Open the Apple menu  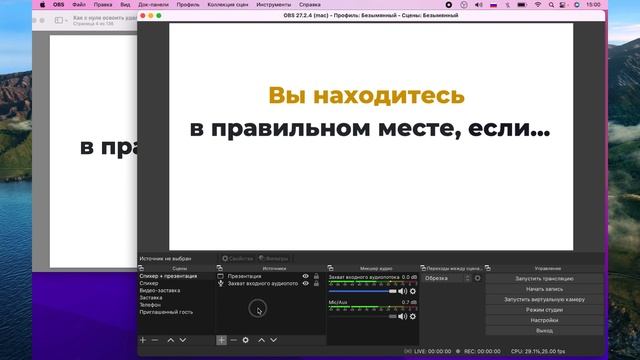(42, 5)
